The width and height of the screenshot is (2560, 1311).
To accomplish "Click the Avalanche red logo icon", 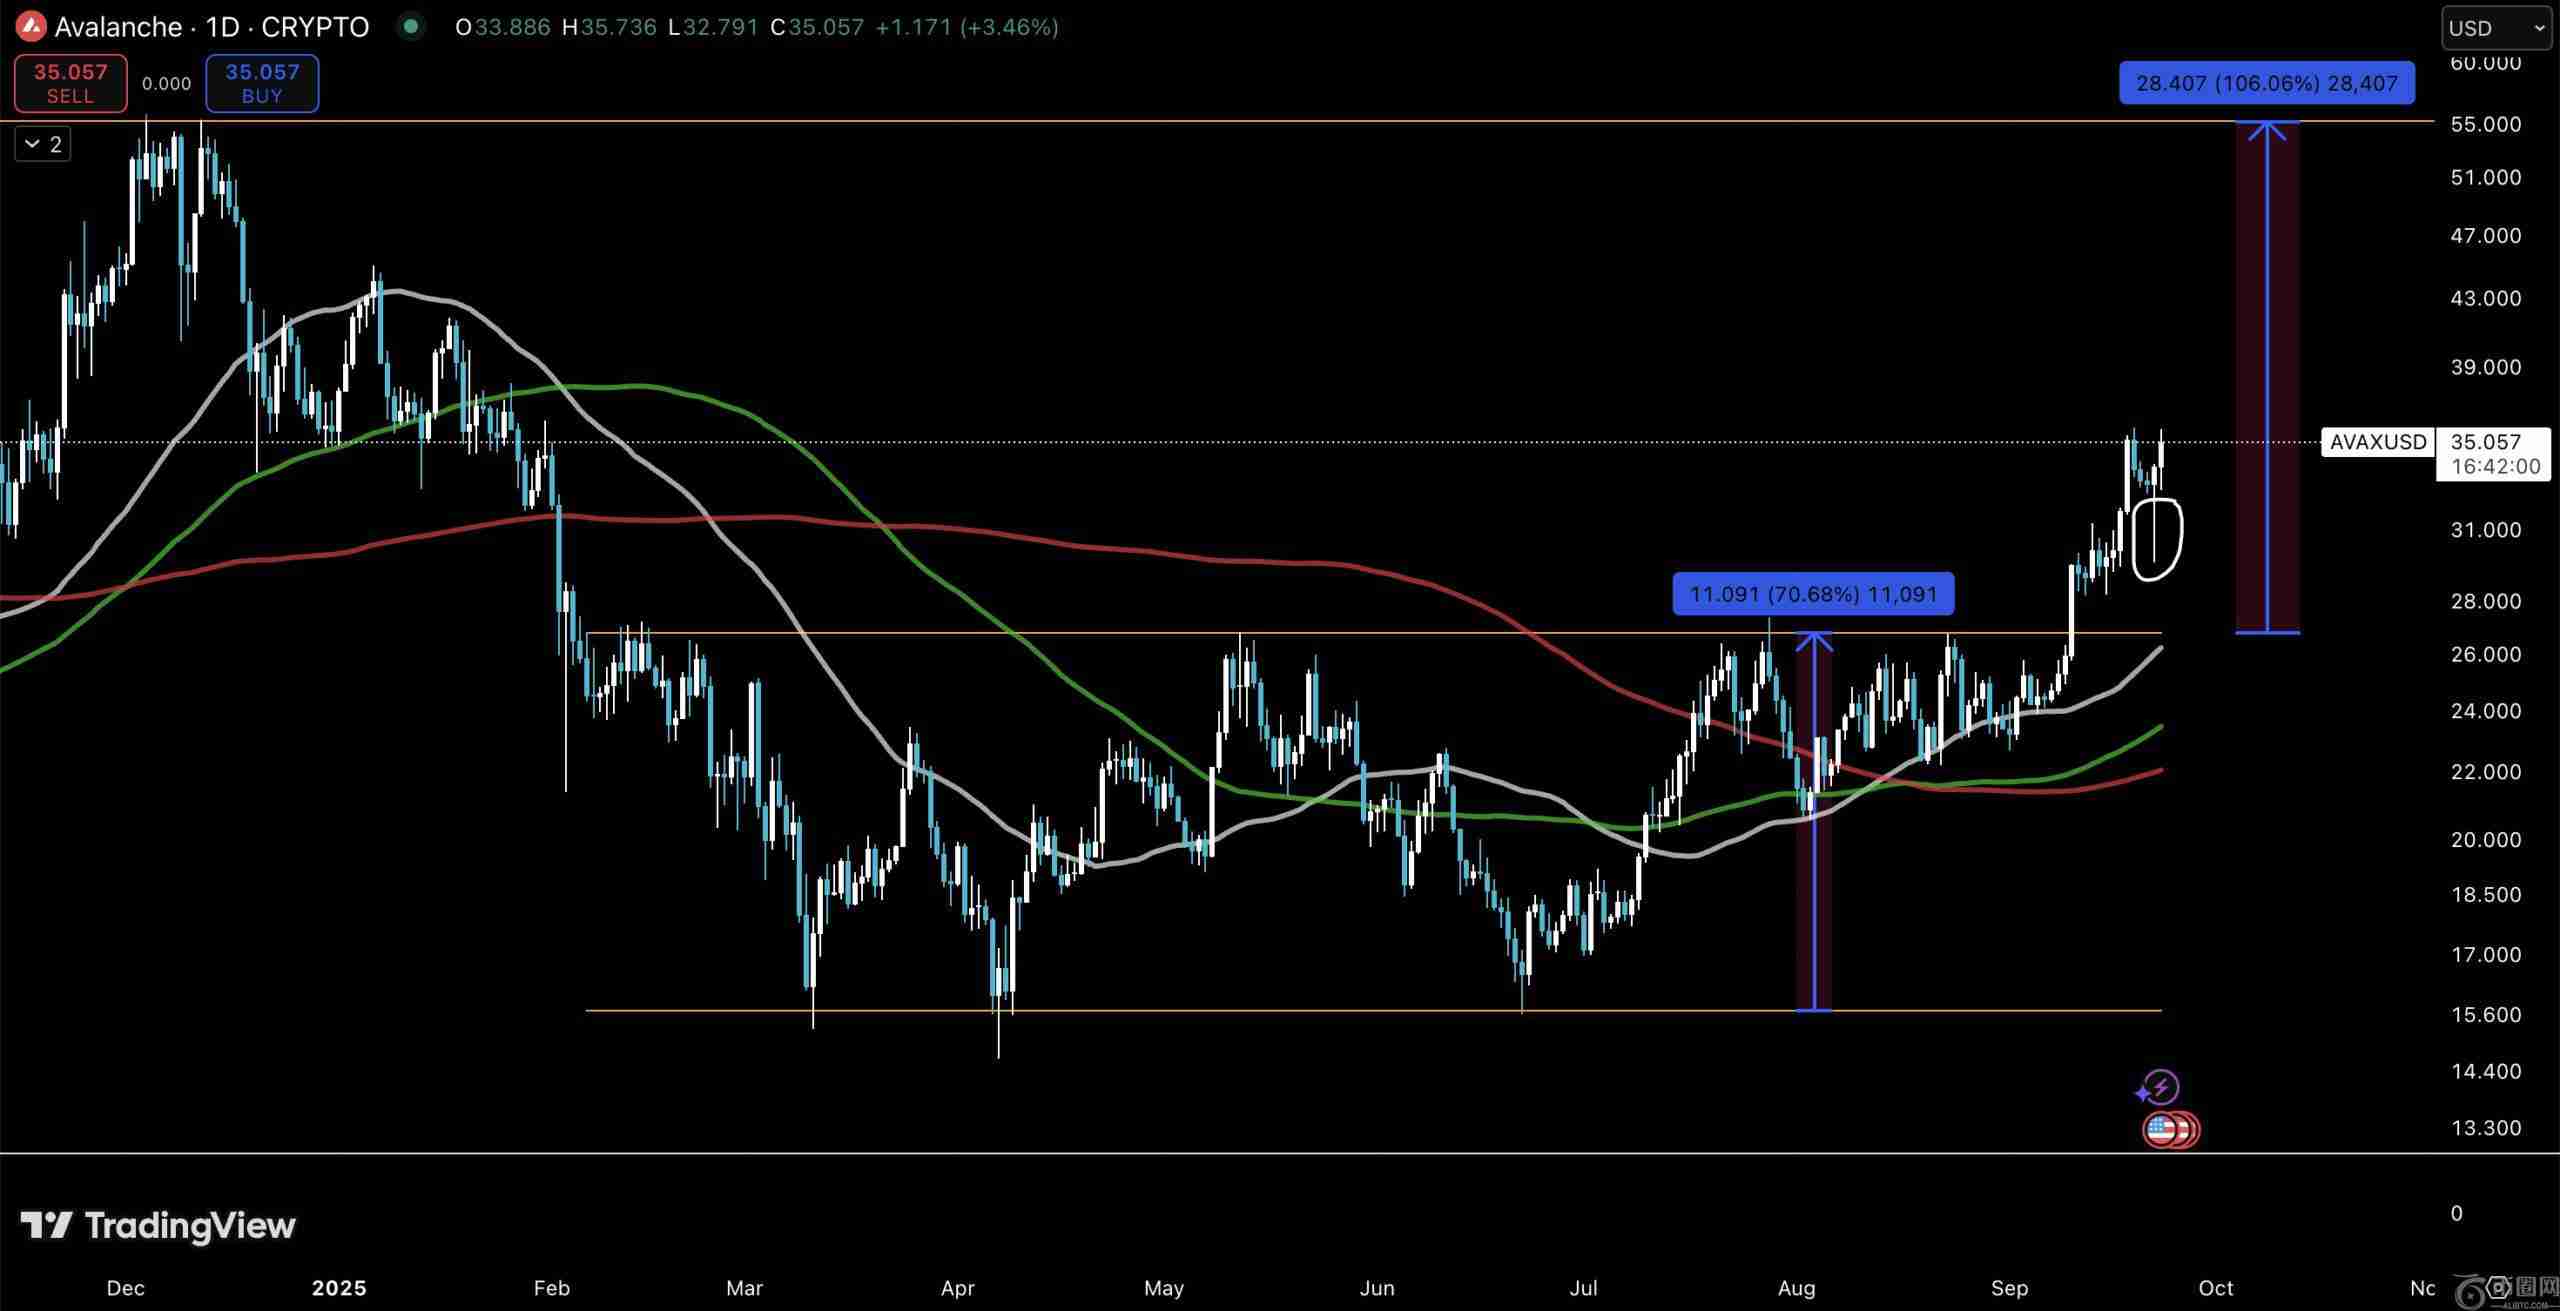I will (30, 27).
